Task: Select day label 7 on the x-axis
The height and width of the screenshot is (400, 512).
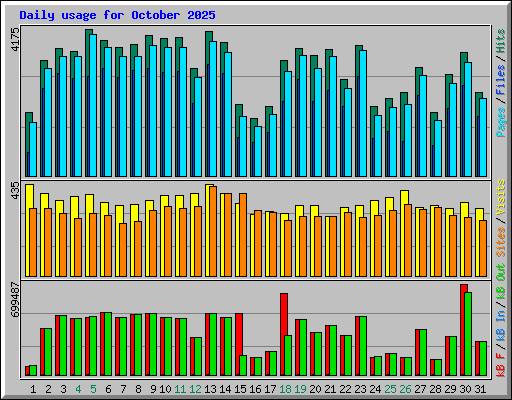Action: click(x=123, y=389)
